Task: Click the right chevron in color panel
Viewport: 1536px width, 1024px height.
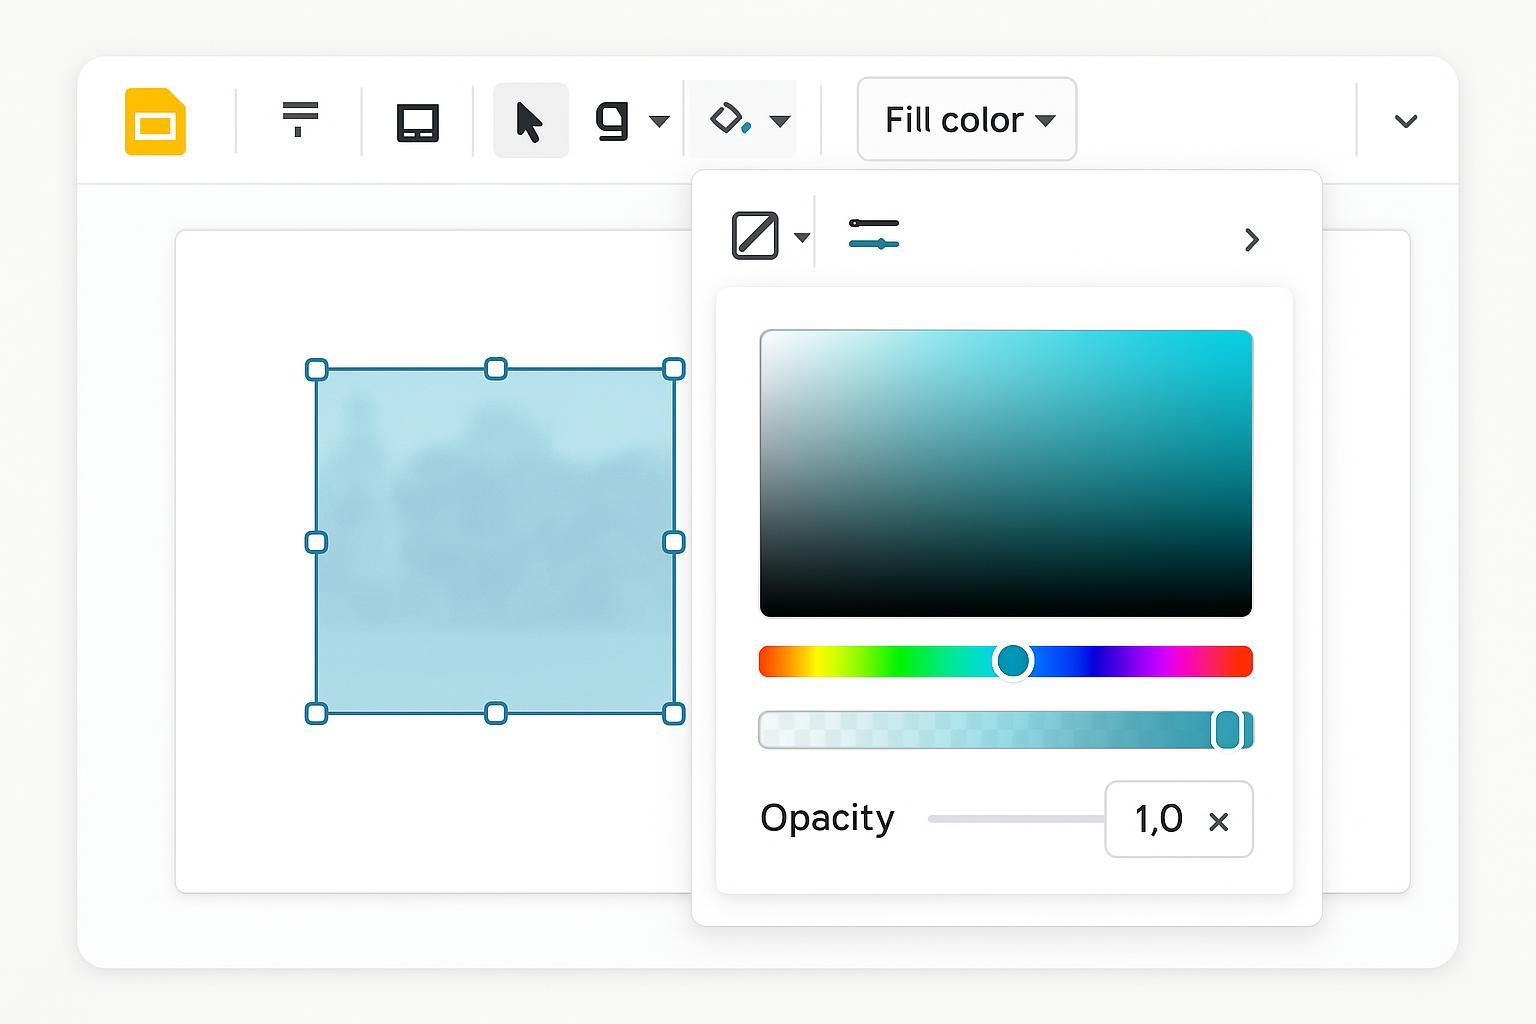Action: point(1251,240)
